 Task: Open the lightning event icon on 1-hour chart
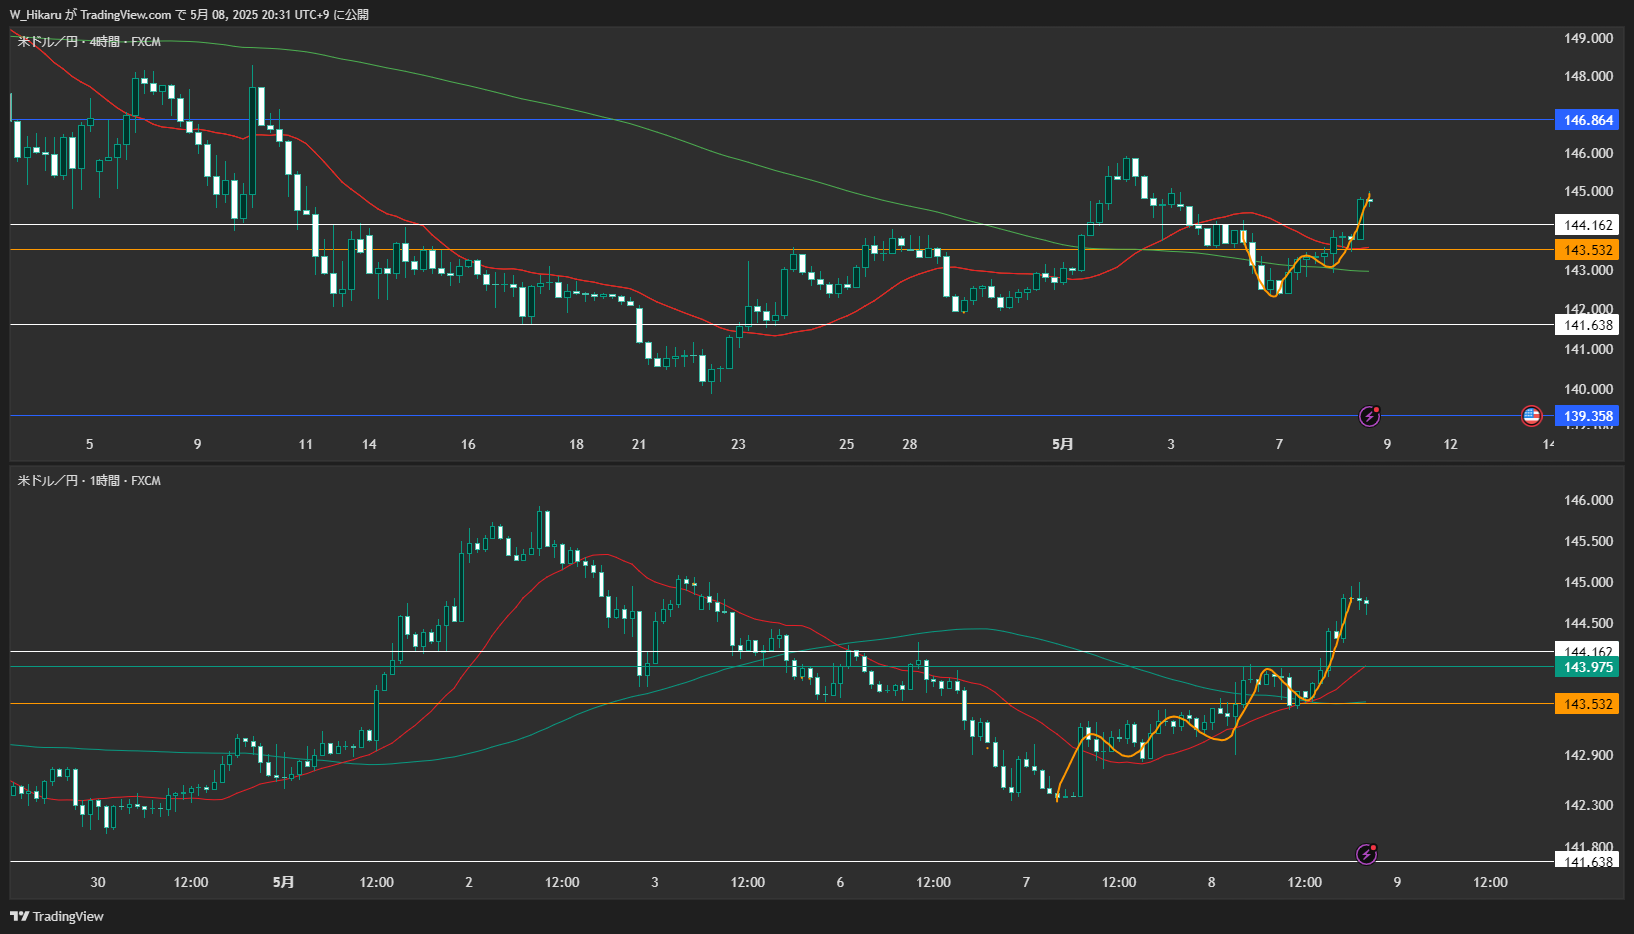click(x=1366, y=854)
